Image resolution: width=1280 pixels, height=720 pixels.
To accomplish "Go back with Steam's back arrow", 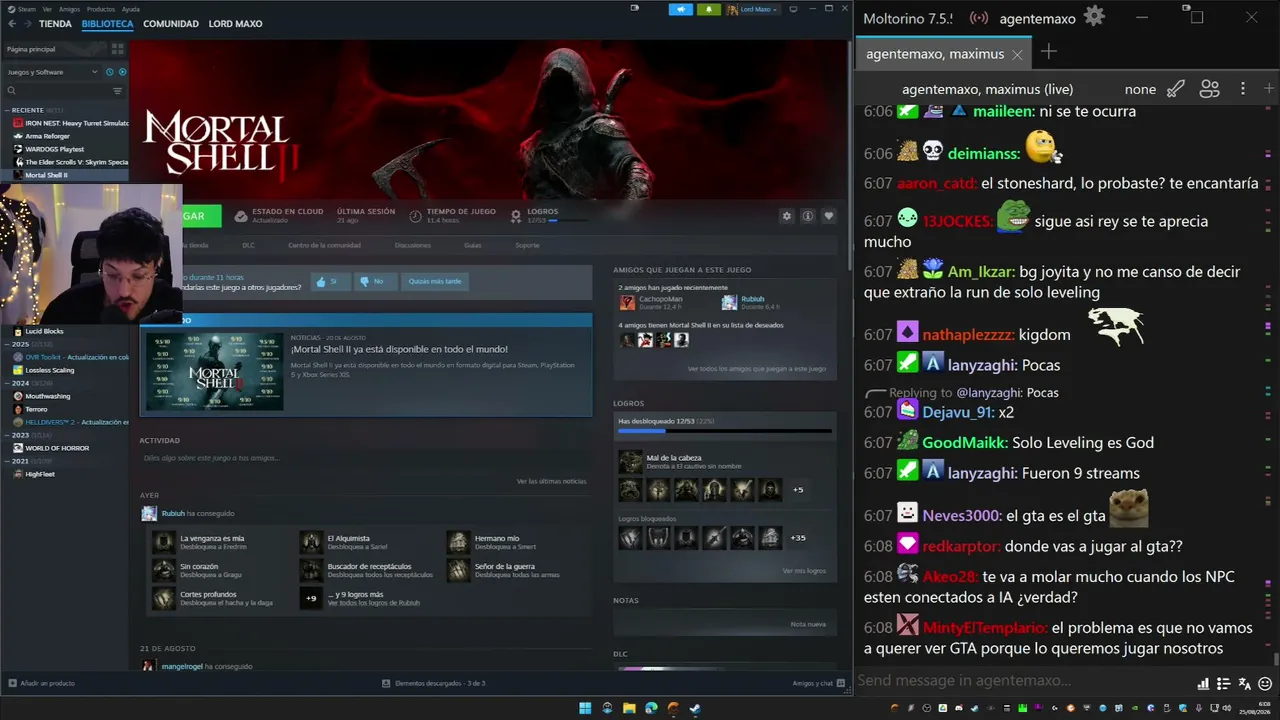I will 10,23.
